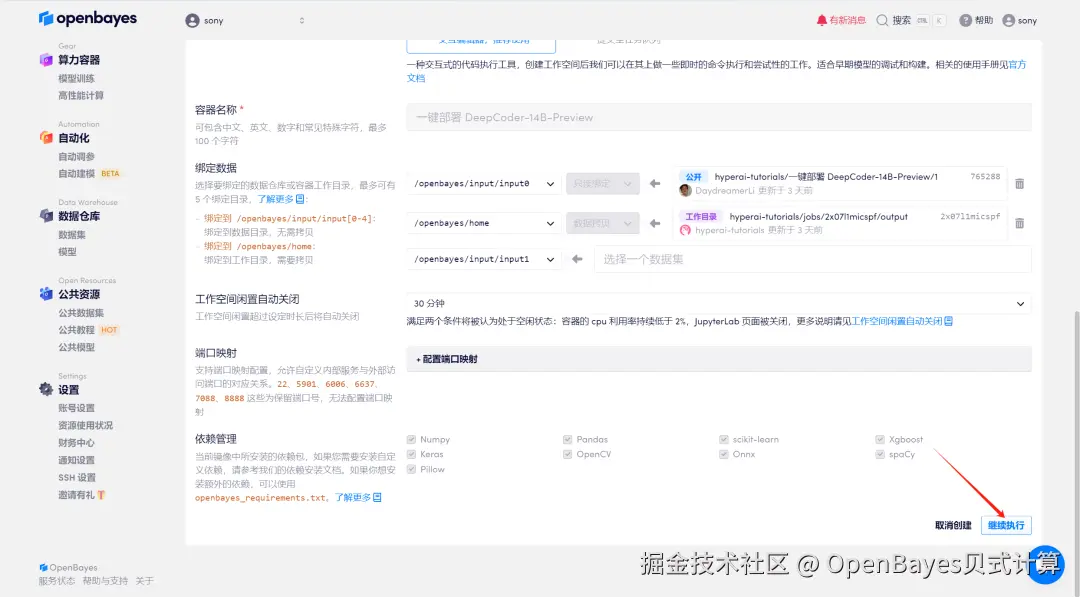Image resolution: width=1080 pixels, height=597 pixels.
Task: Toggle the Pandas checkbox
Action: (568, 439)
